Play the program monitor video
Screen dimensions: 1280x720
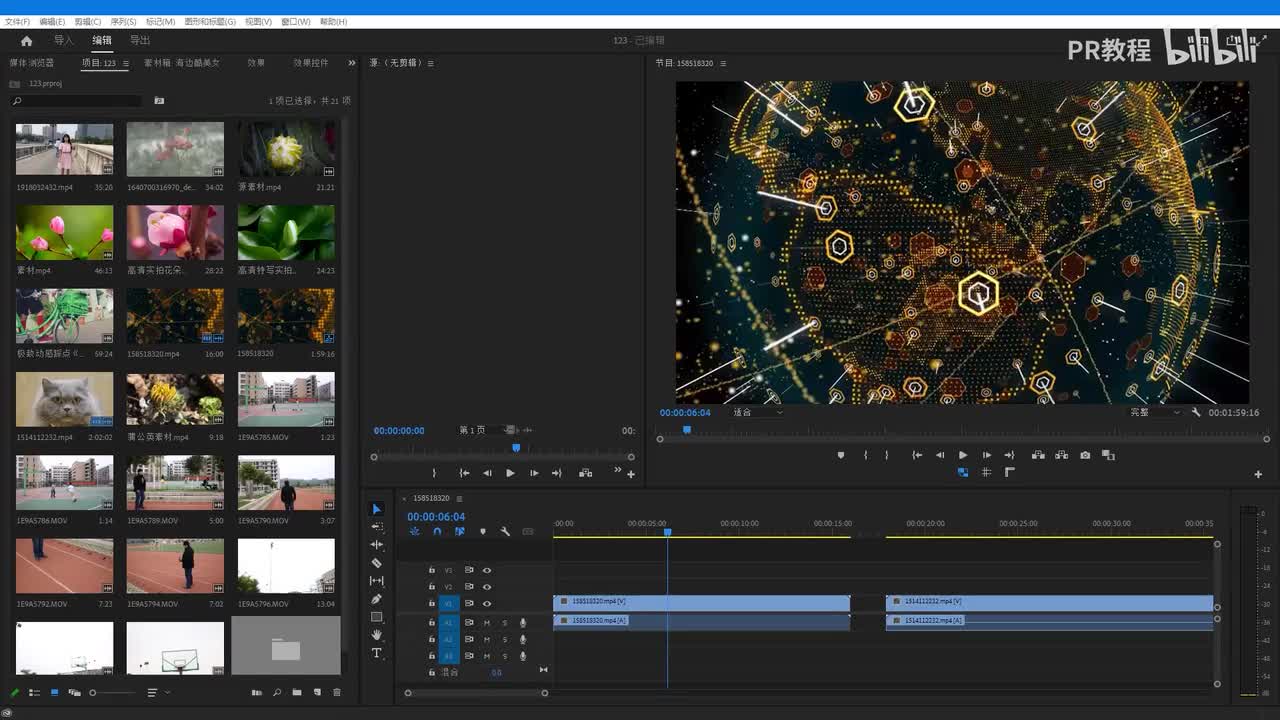[963, 455]
